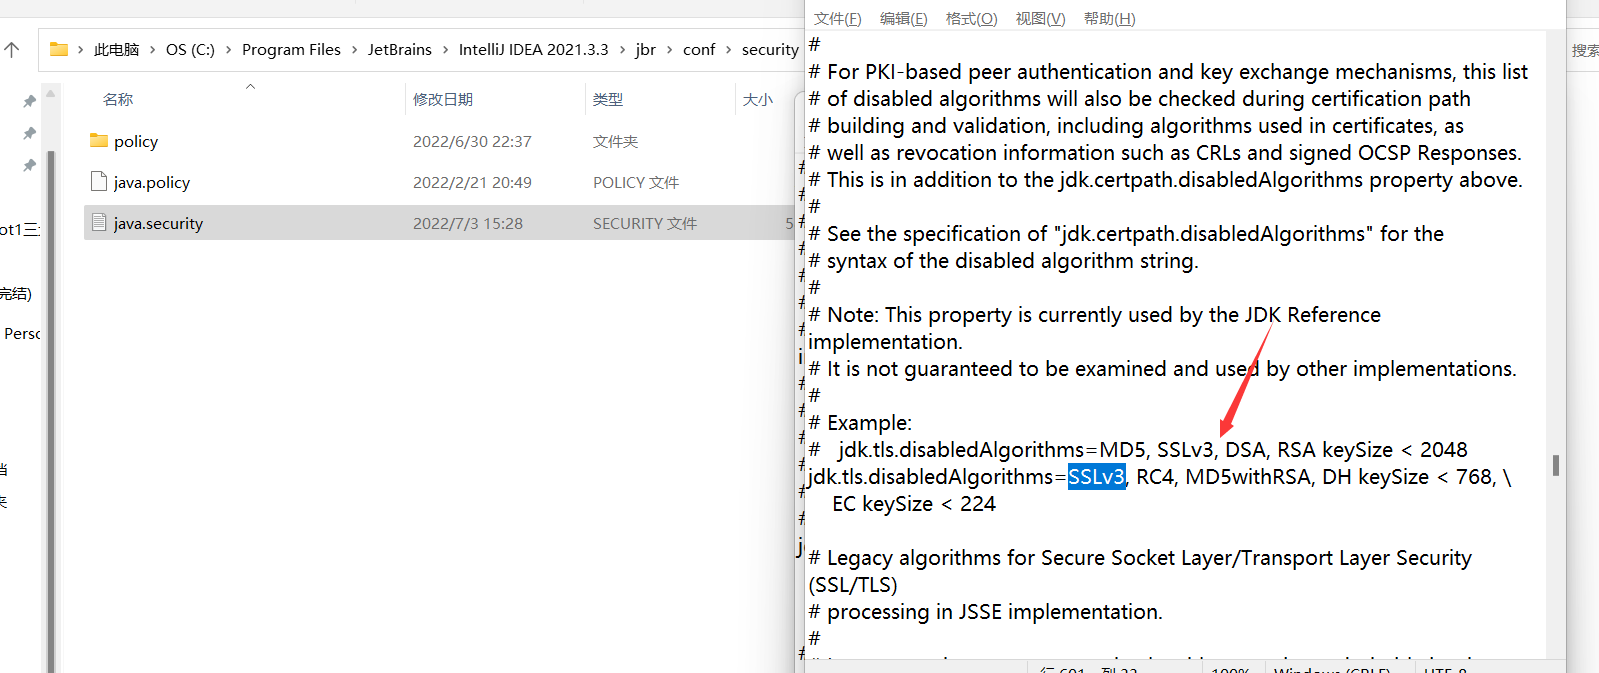Screen dimensions: 1599x673
Task: Click the policy folder icon
Action: coord(99,141)
